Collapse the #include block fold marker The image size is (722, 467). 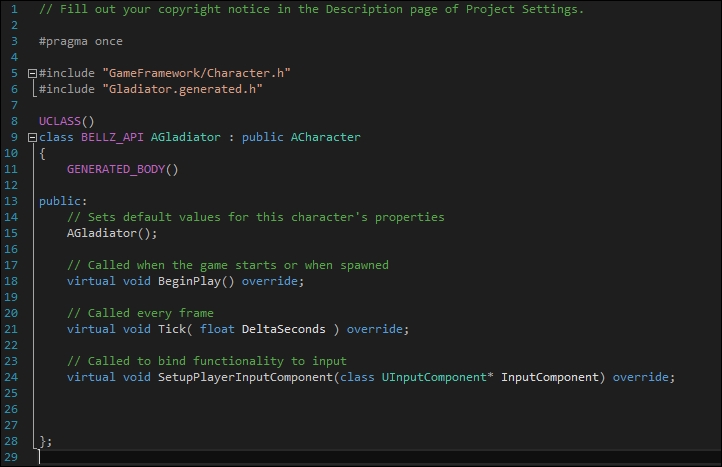tap(32, 73)
